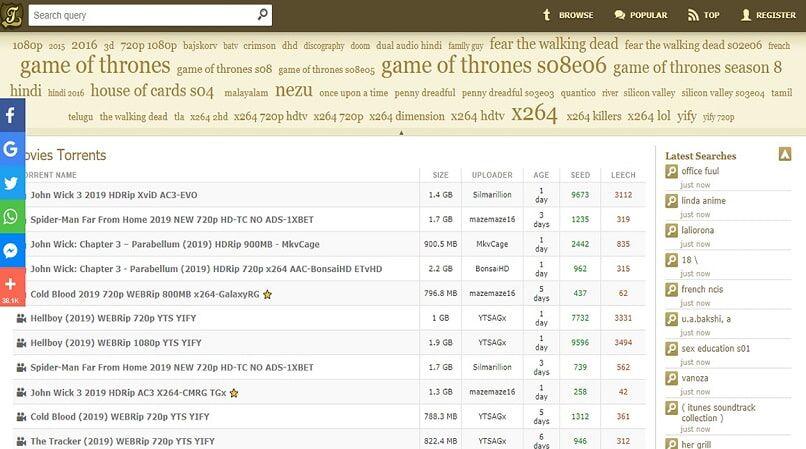Open John Wick Chapter 3 MkvCage torrent
806x449 pixels.
click(175, 244)
